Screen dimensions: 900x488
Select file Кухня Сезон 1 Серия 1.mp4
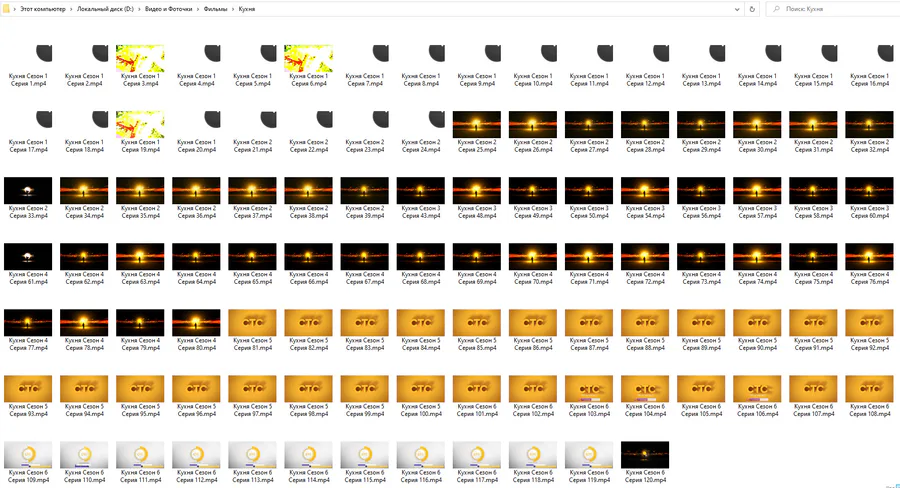coord(28,65)
